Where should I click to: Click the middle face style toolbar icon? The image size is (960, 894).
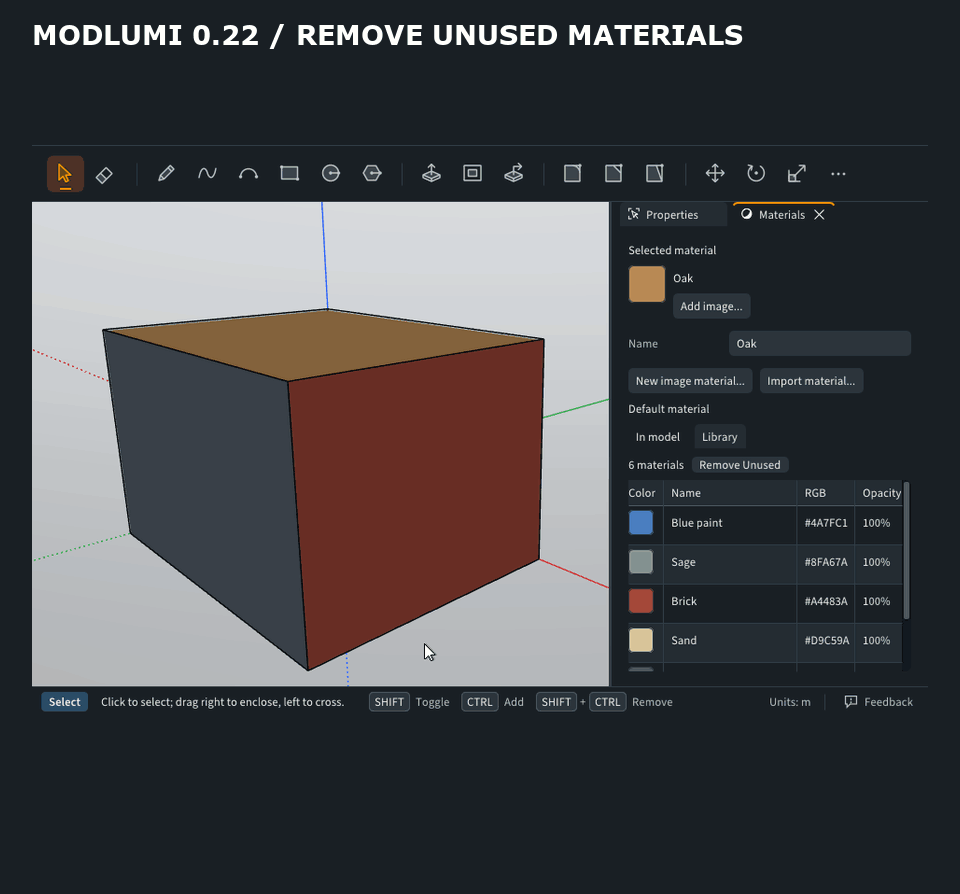tap(613, 174)
